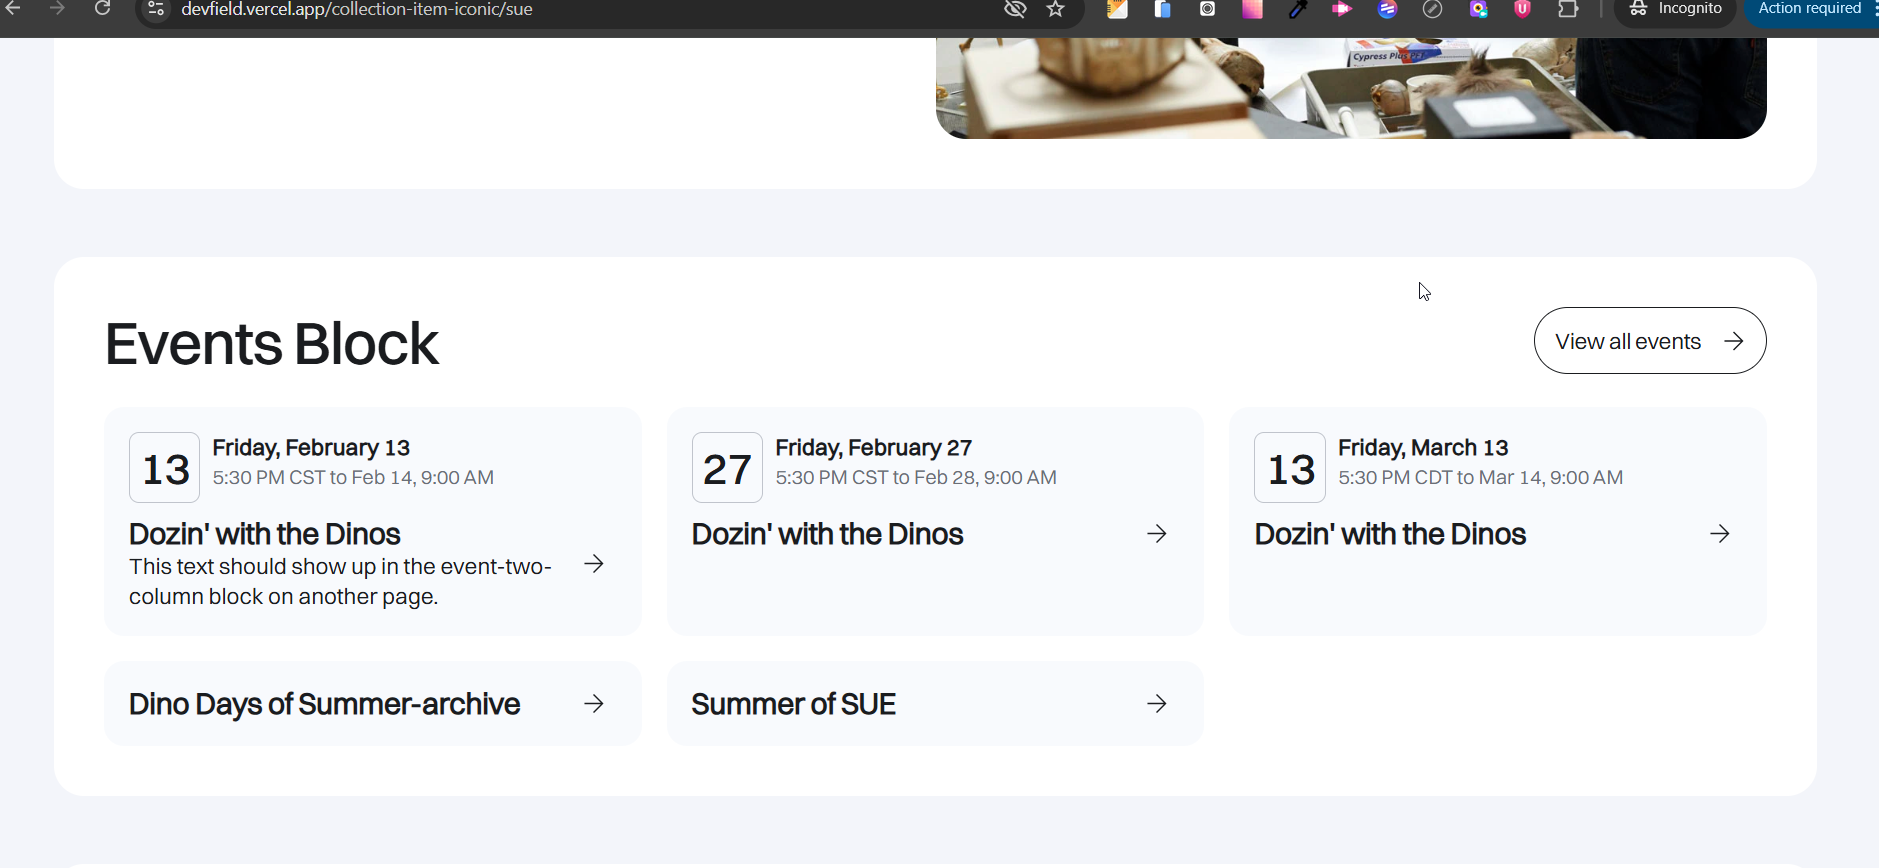Click the red shield extension icon
Viewport: 1879px width, 868px height.
(x=1522, y=9)
